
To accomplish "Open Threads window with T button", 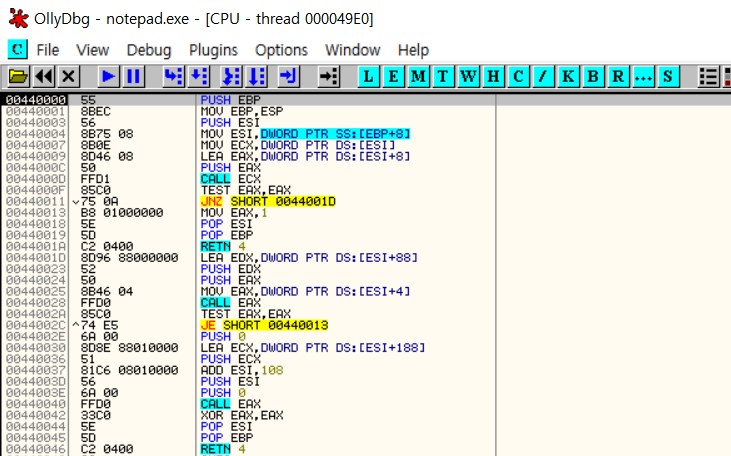I will [x=443, y=76].
